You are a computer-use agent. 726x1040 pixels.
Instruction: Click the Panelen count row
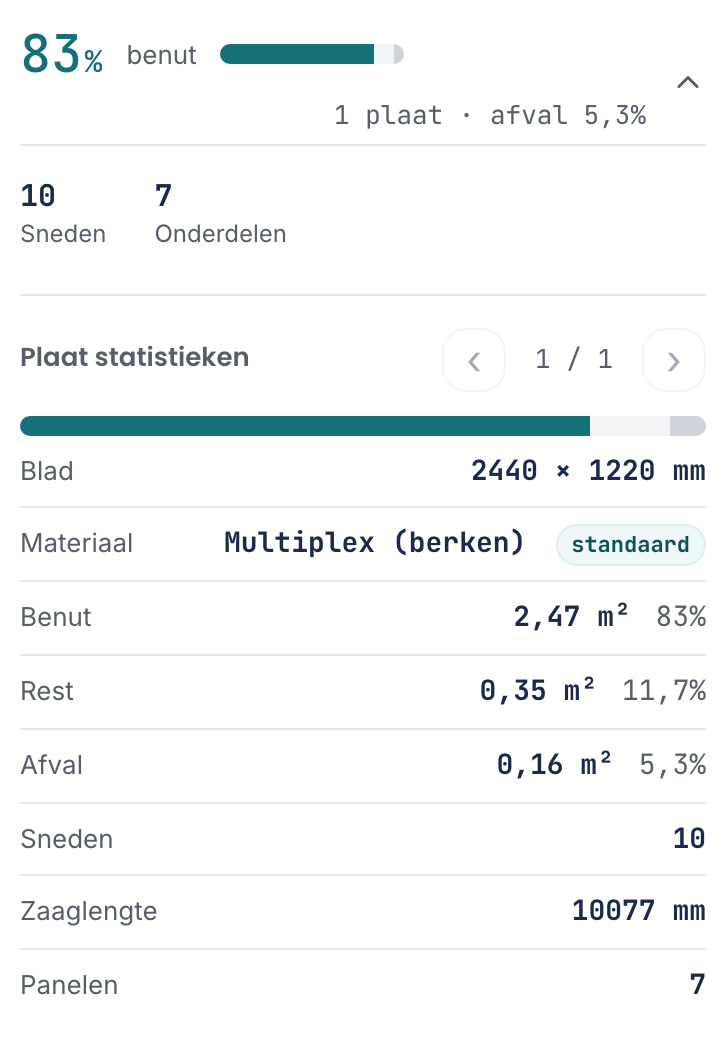(363, 985)
